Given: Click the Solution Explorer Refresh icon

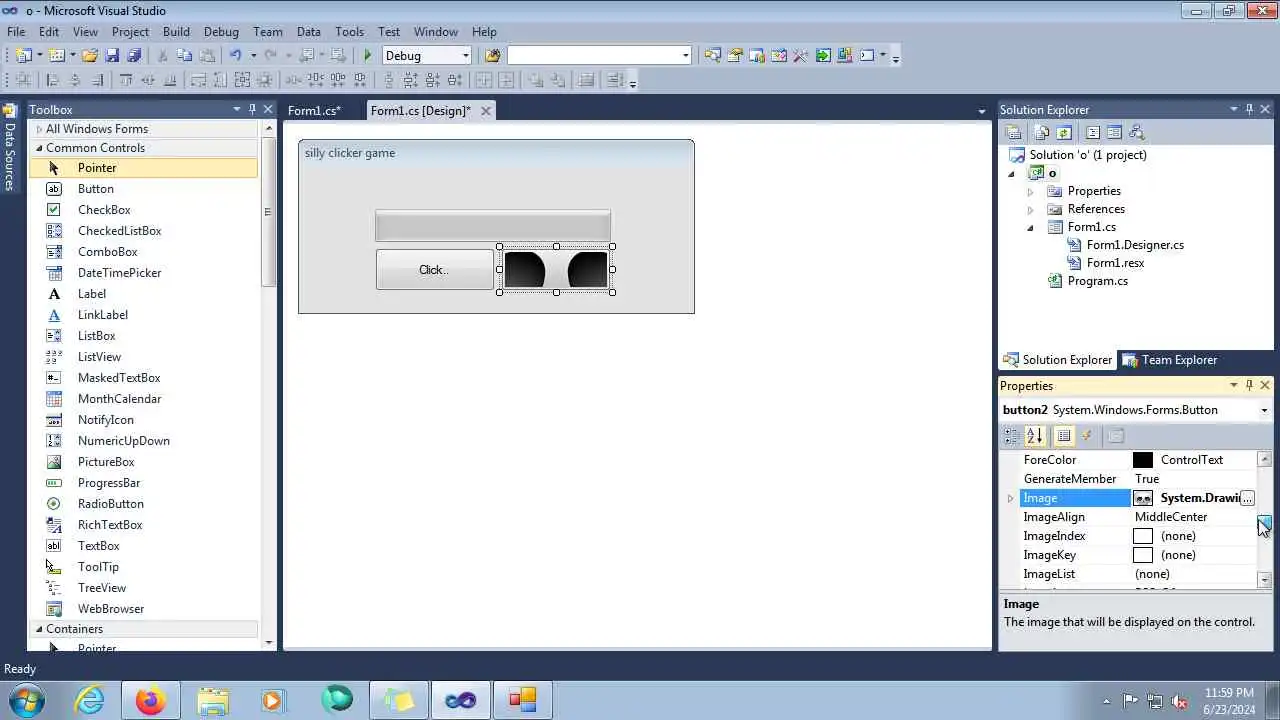Looking at the screenshot, I should (x=1064, y=132).
